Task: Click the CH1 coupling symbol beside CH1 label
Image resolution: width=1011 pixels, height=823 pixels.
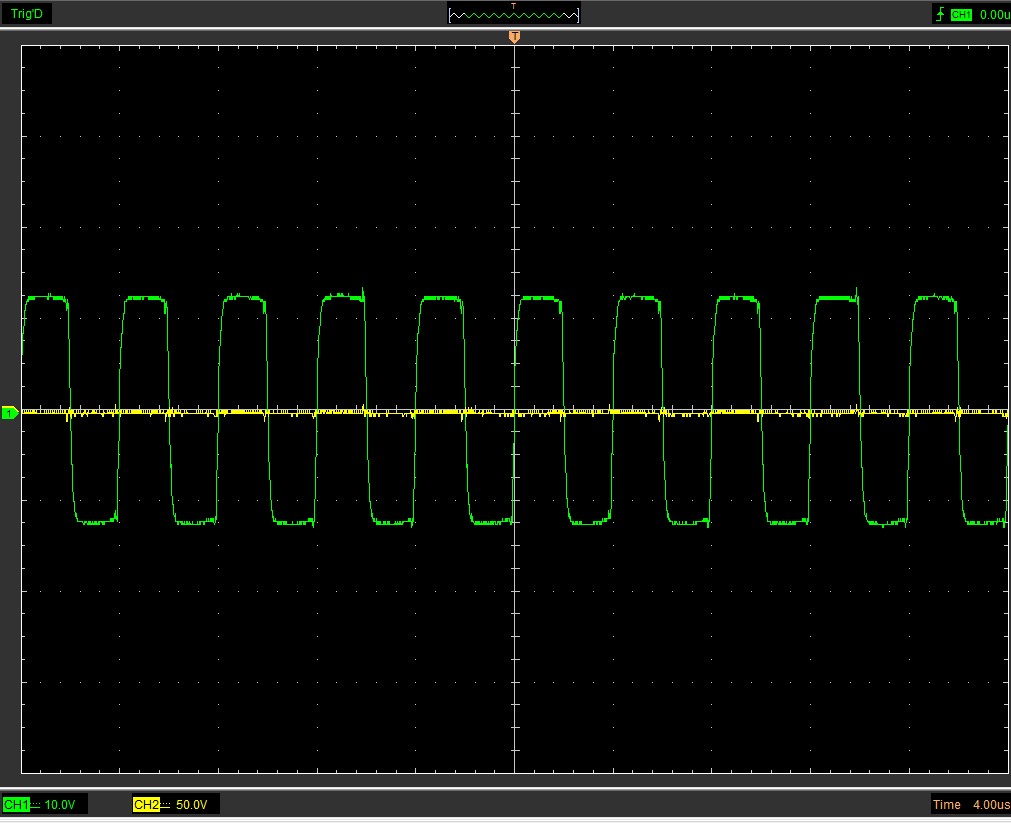Action: coord(35,805)
